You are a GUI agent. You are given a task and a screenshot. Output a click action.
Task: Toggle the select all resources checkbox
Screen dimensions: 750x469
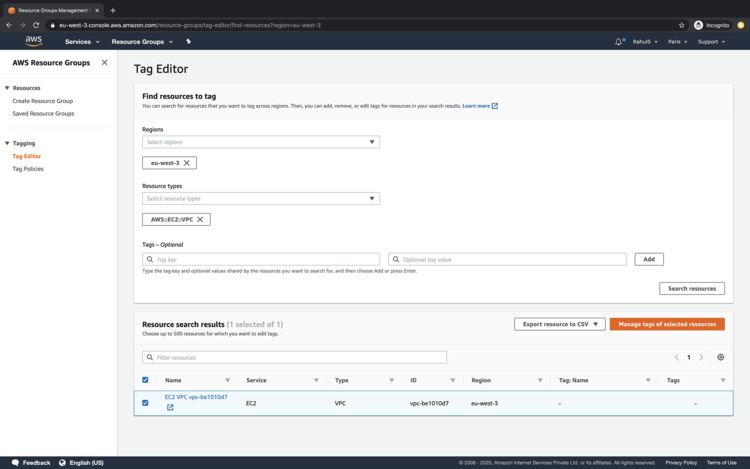coord(145,380)
